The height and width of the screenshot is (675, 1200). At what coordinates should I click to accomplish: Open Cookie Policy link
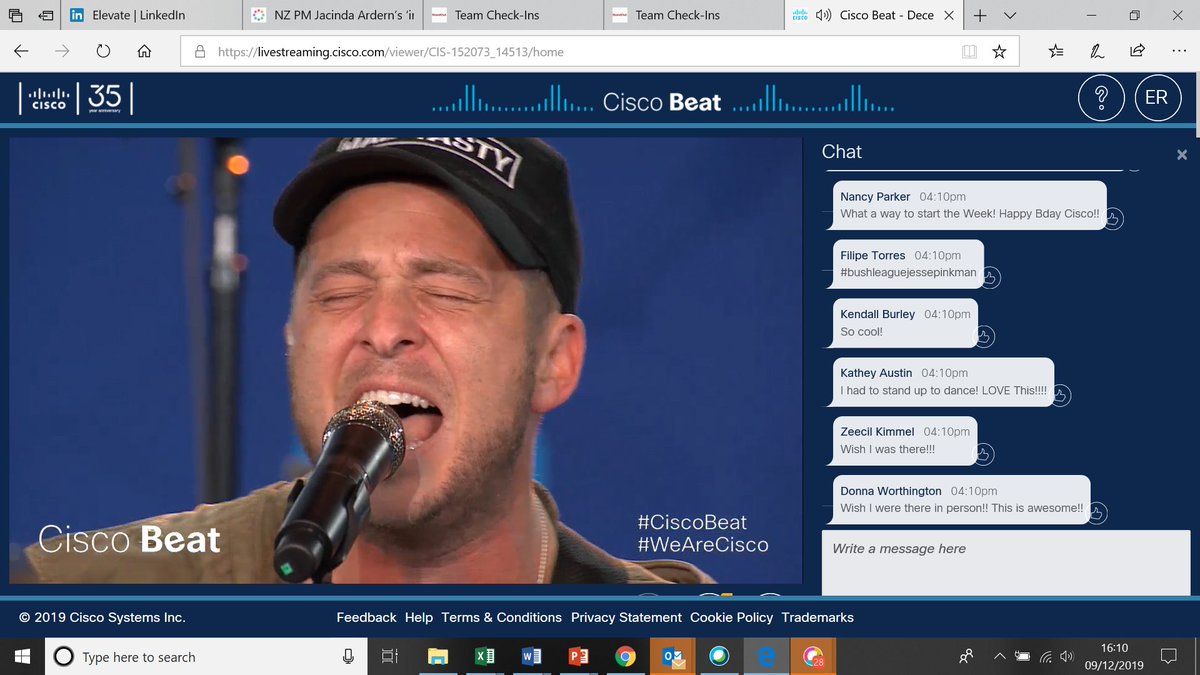(x=732, y=617)
